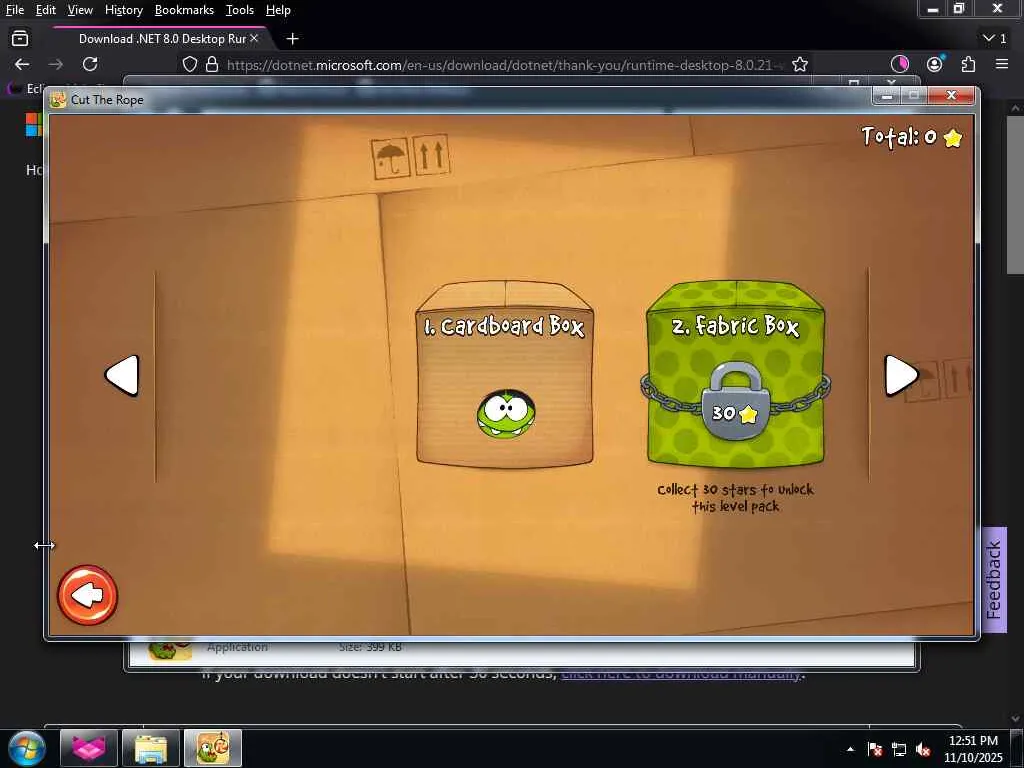Click Firefox forward navigation arrow

(x=56, y=64)
